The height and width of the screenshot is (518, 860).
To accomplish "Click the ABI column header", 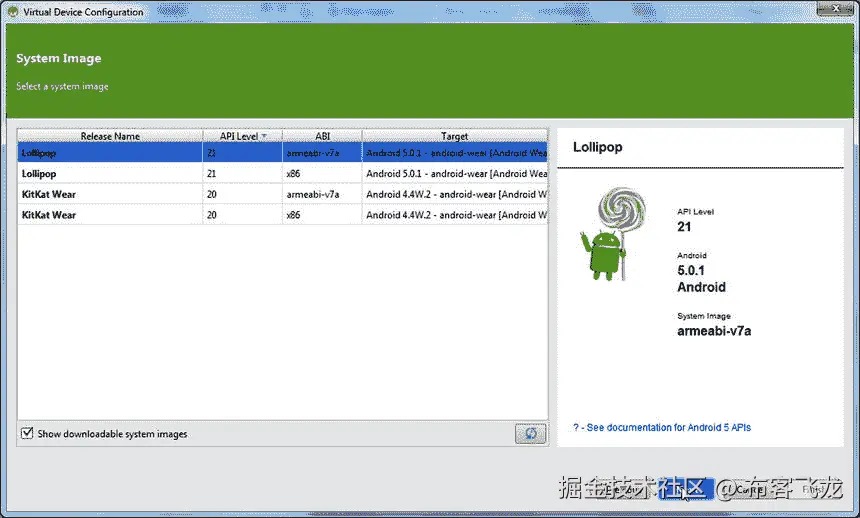I will (x=322, y=136).
